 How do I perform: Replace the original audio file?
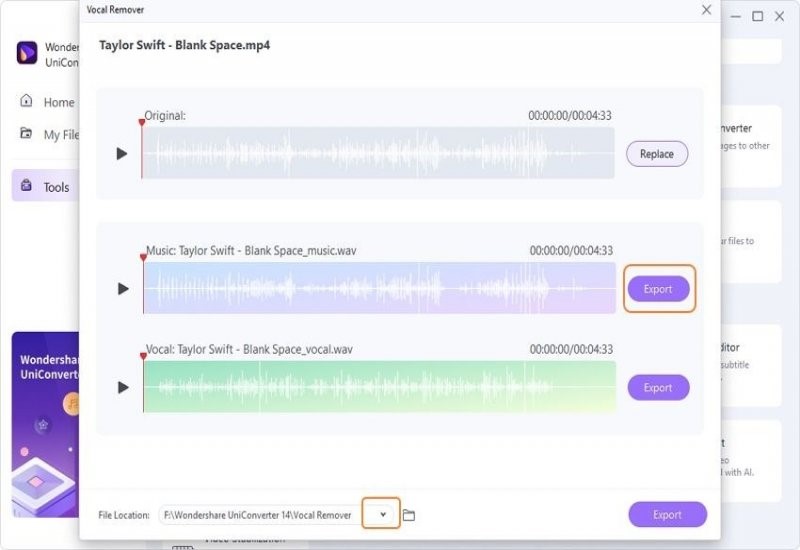point(657,154)
